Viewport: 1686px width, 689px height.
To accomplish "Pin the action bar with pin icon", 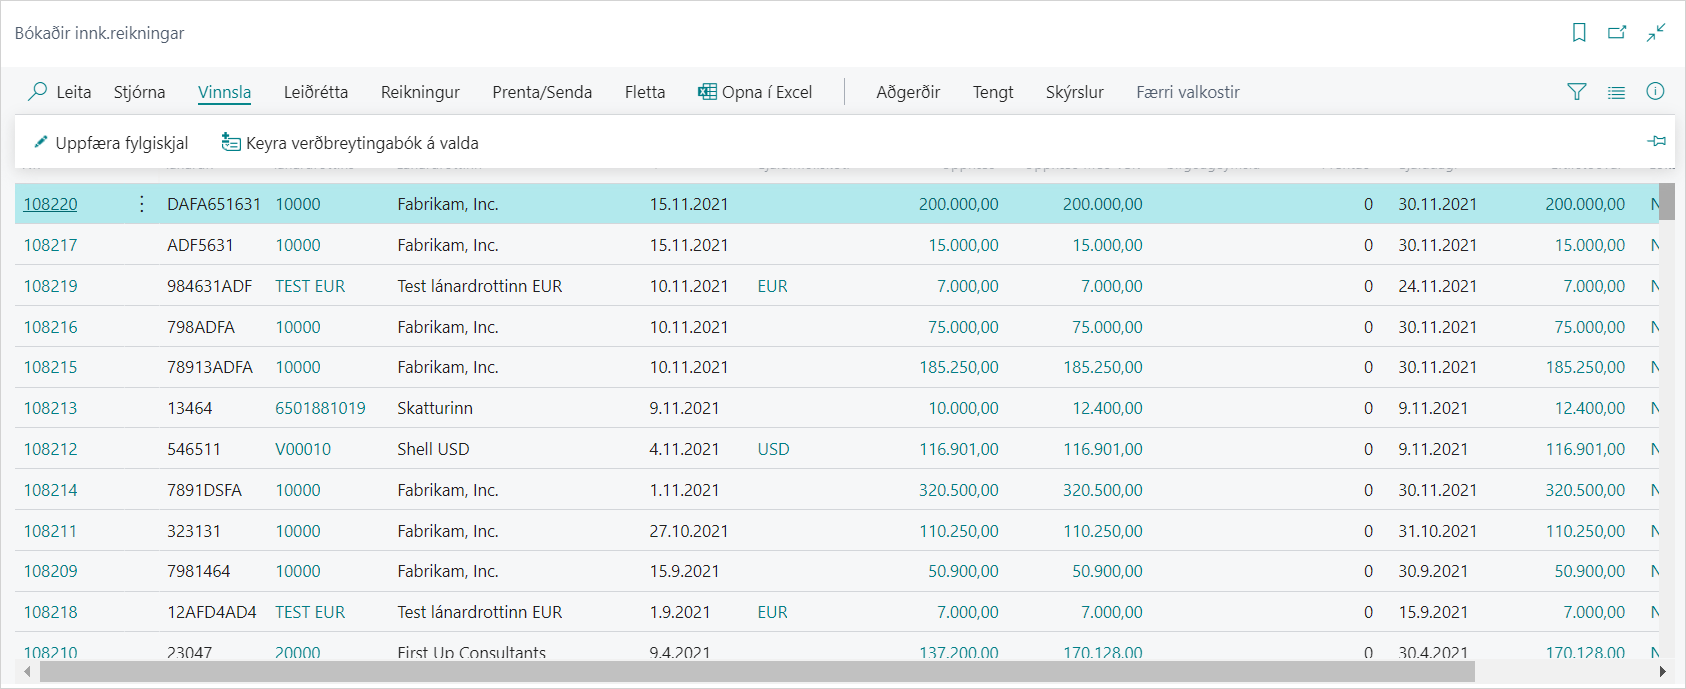I will click(1656, 141).
